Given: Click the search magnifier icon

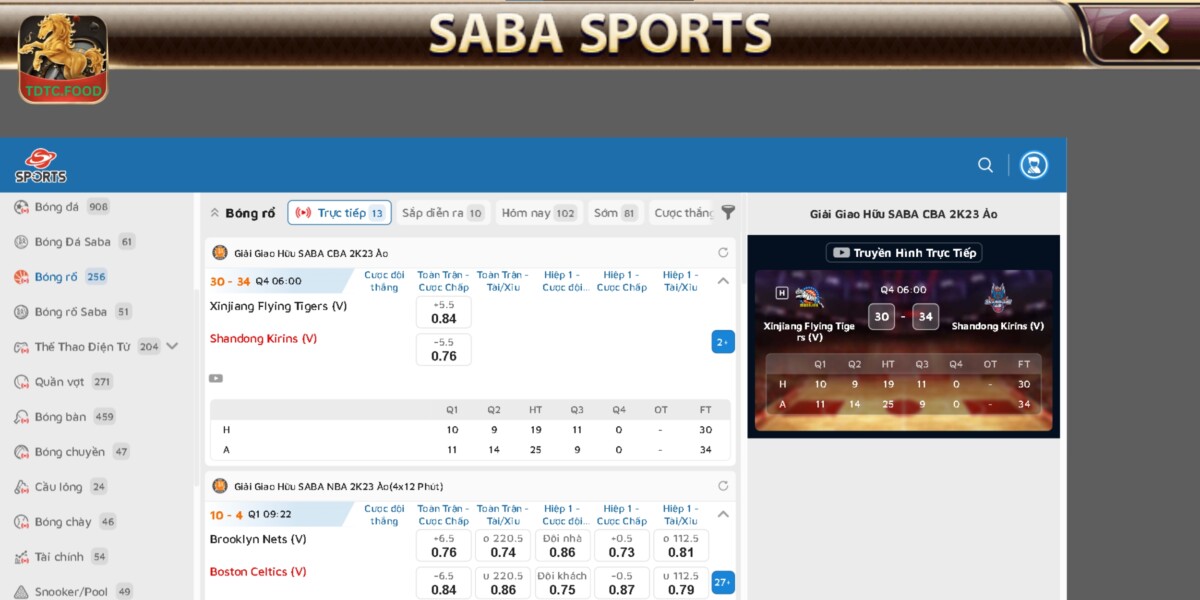Looking at the screenshot, I should 985,165.
